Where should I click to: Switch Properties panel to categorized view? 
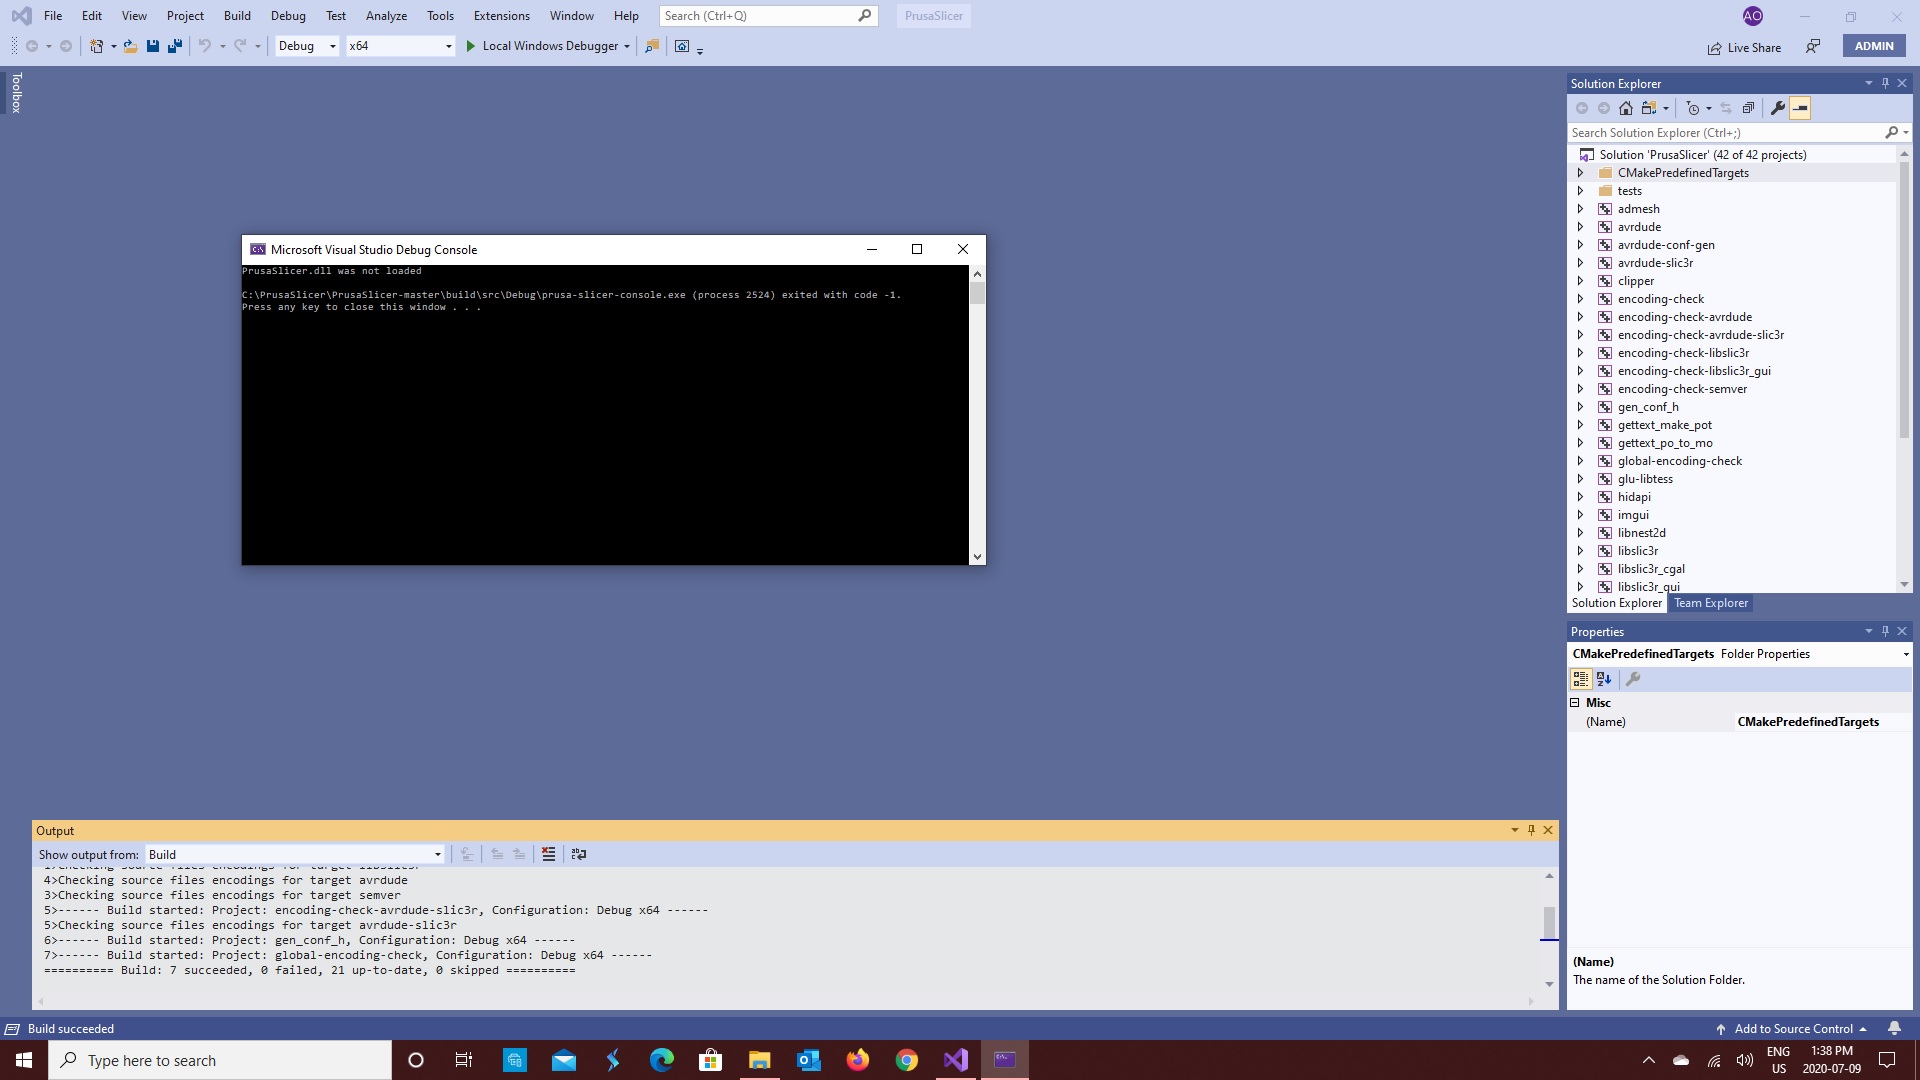click(1581, 679)
